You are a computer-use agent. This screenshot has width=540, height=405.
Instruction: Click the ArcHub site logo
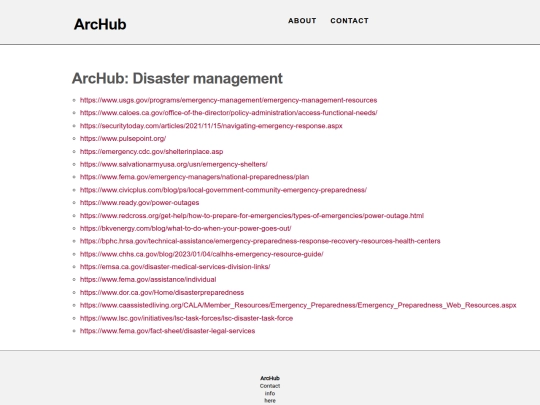point(100,24)
